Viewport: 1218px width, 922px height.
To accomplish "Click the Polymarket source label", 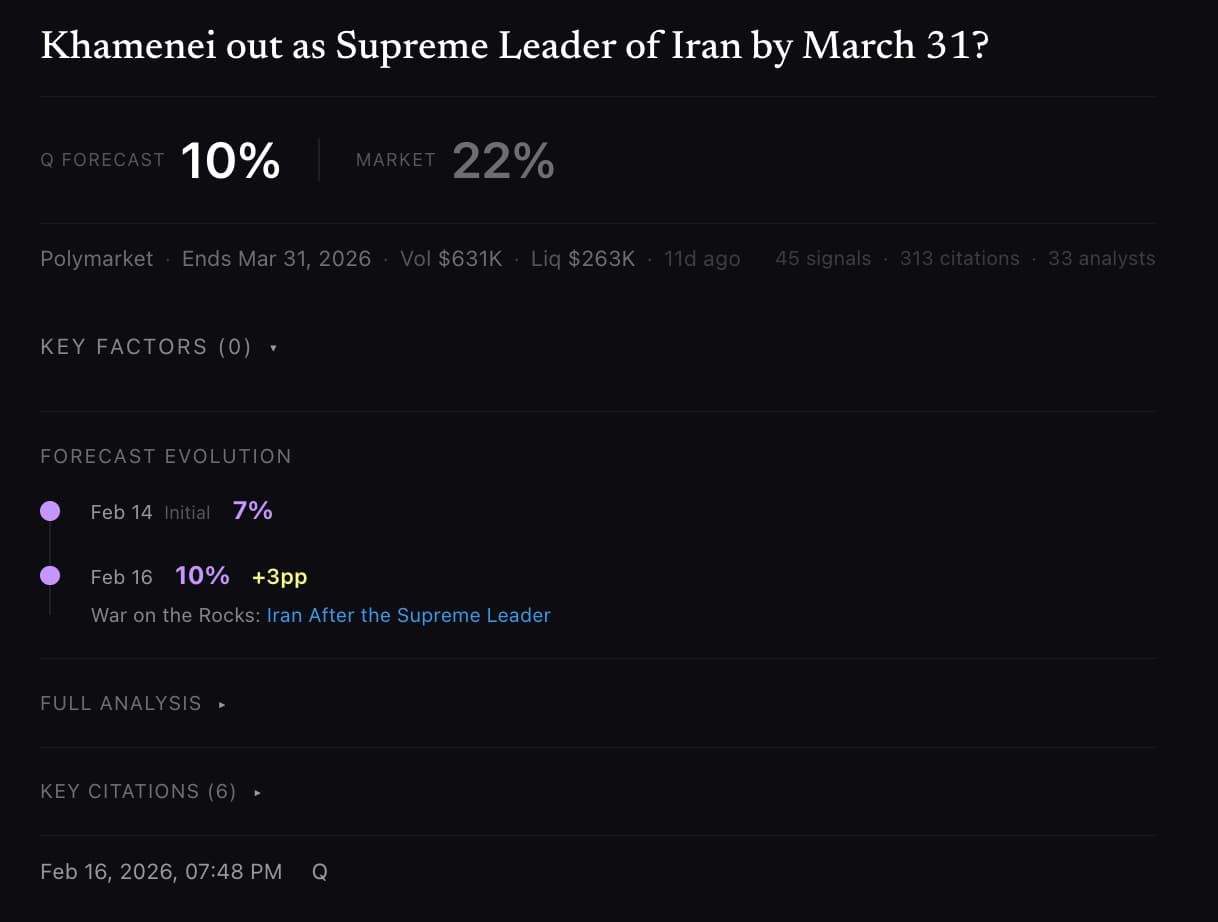I will pos(96,259).
